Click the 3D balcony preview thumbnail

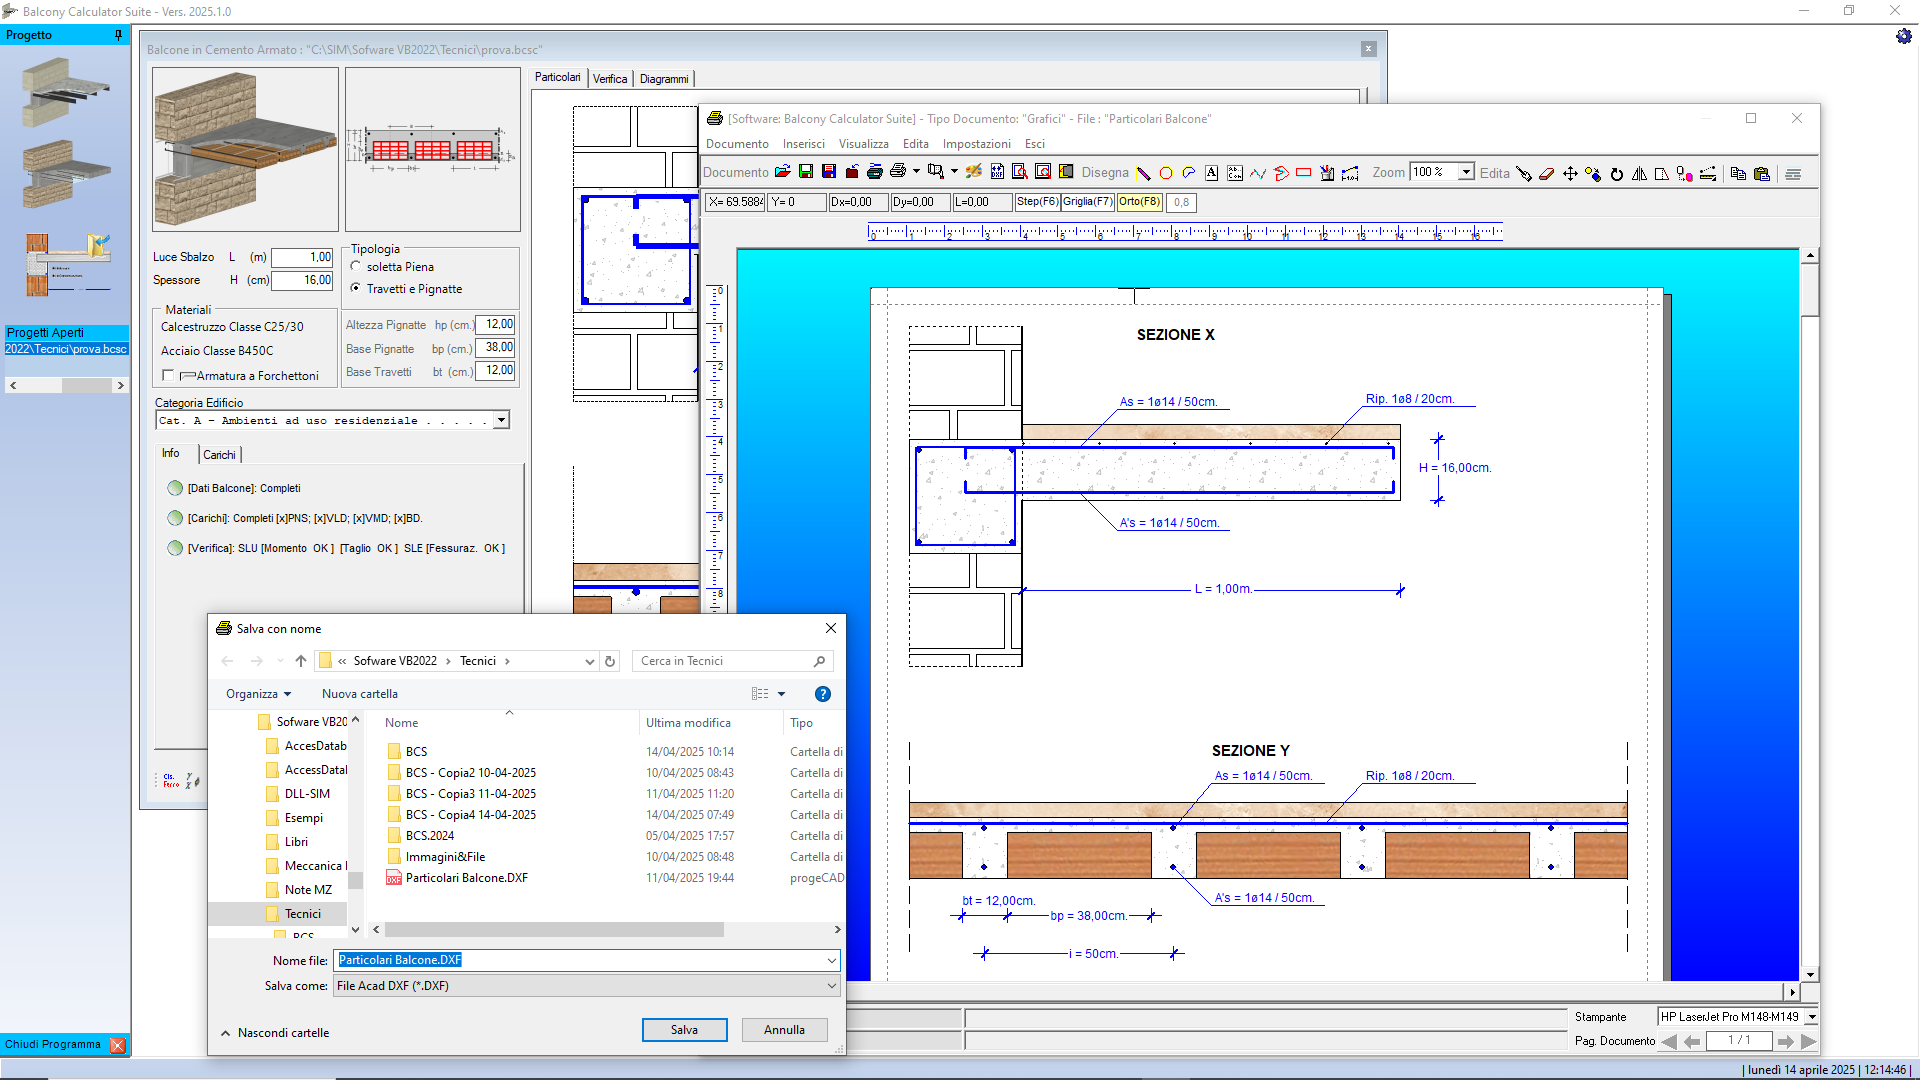click(x=245, y=150)
